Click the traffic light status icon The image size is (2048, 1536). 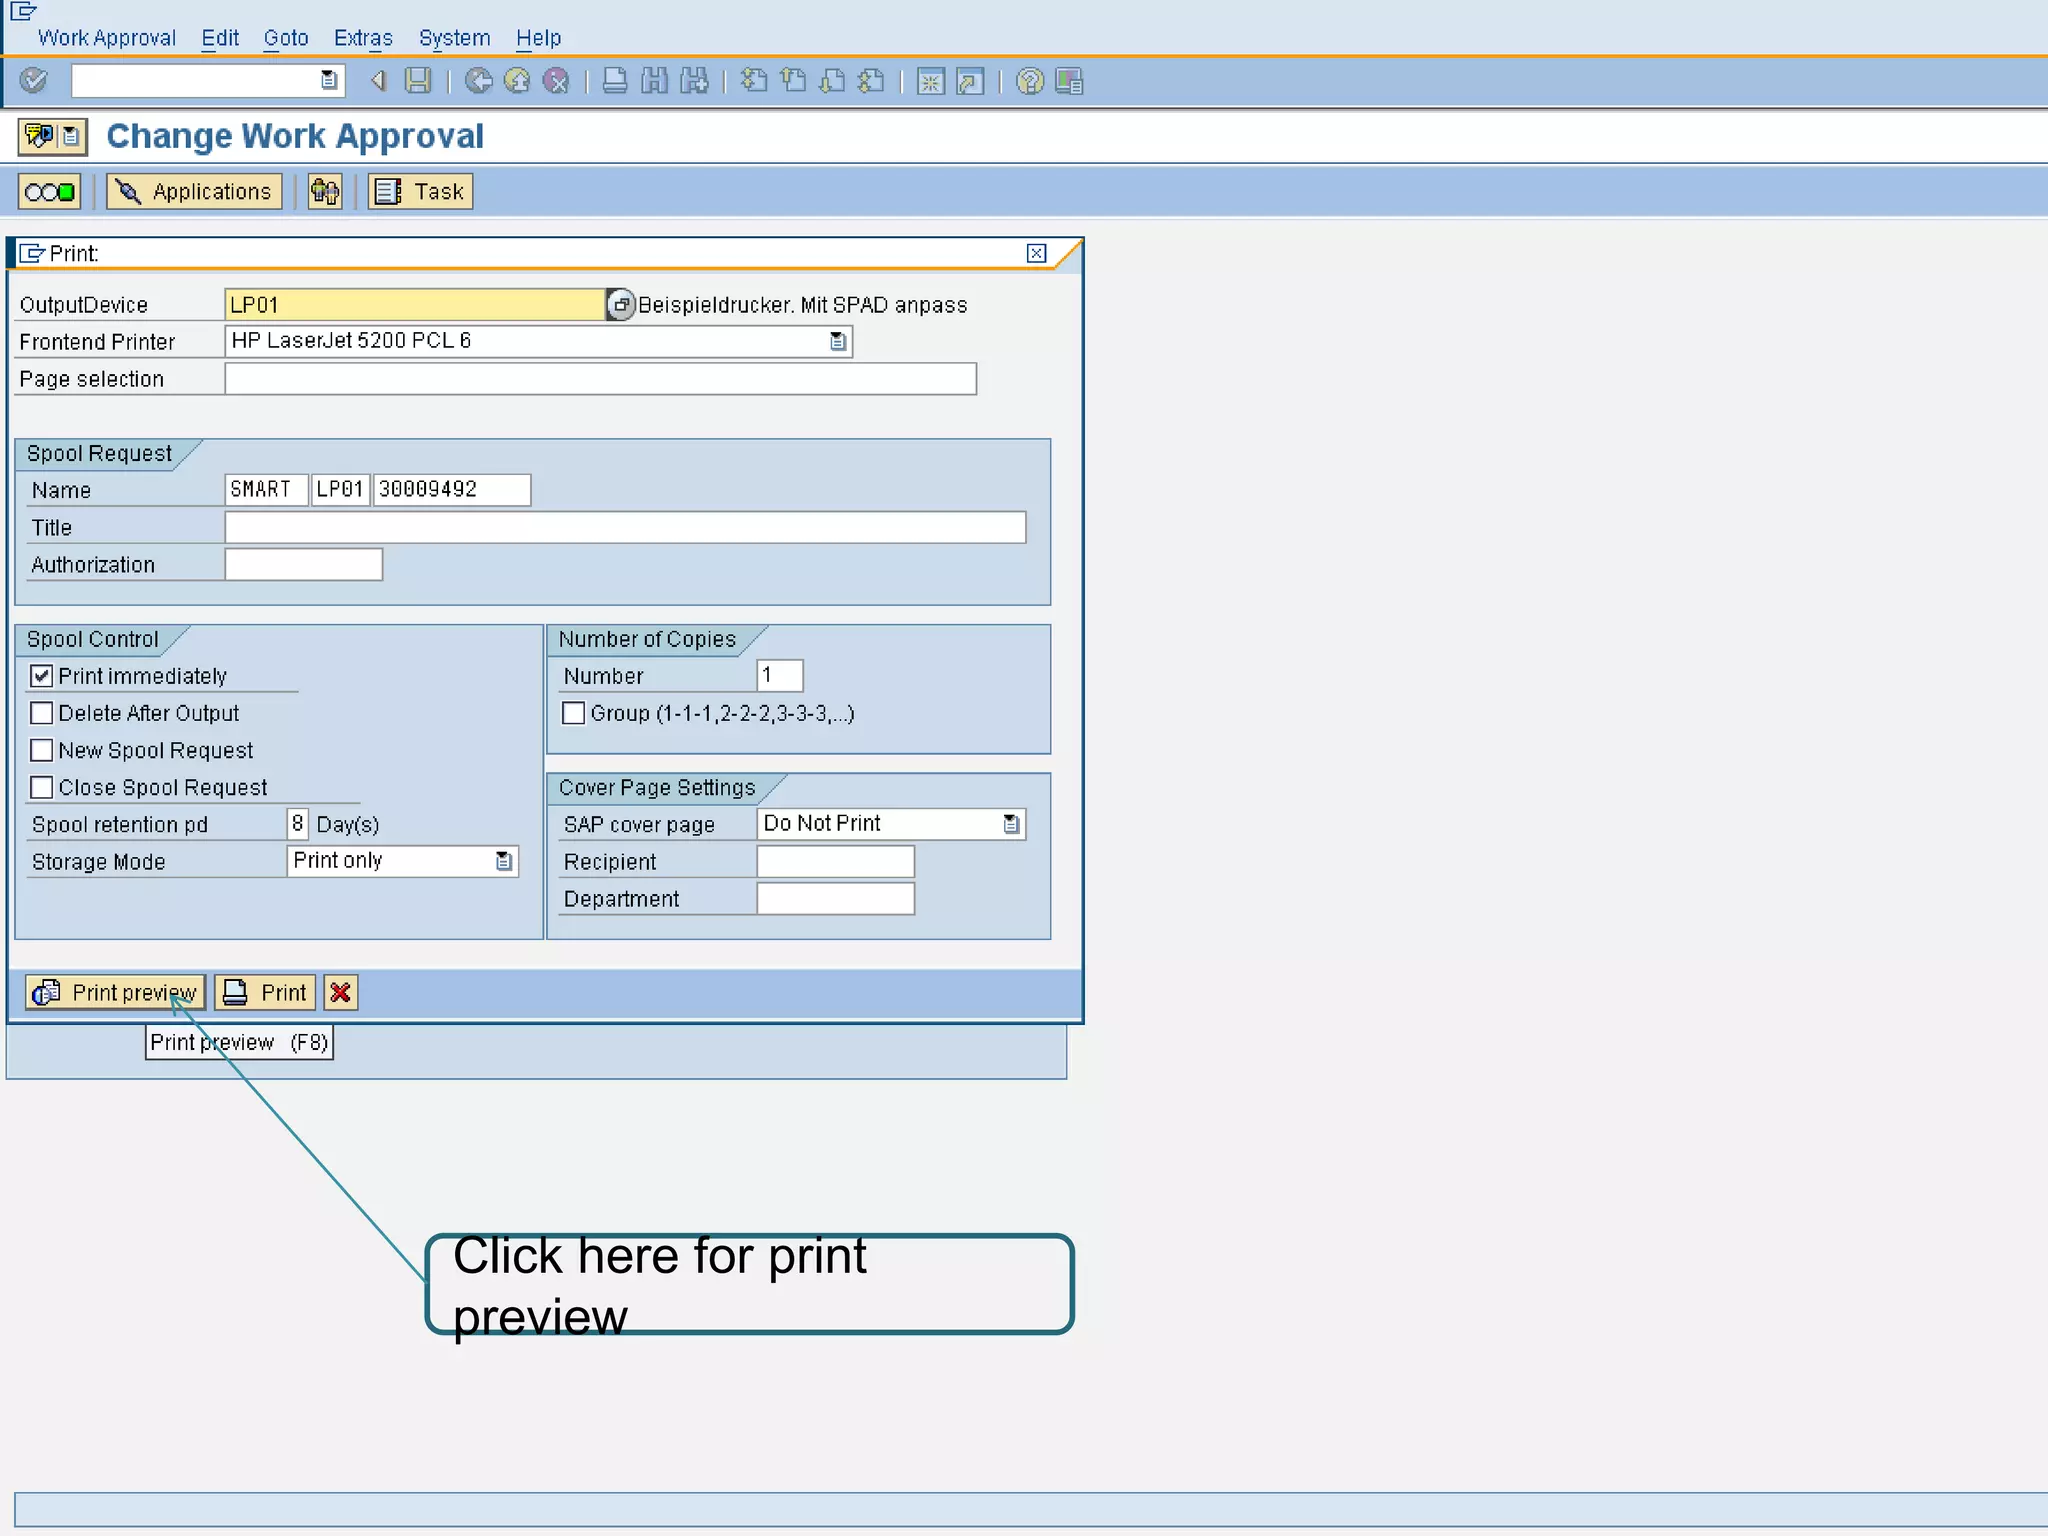point(50,192)
